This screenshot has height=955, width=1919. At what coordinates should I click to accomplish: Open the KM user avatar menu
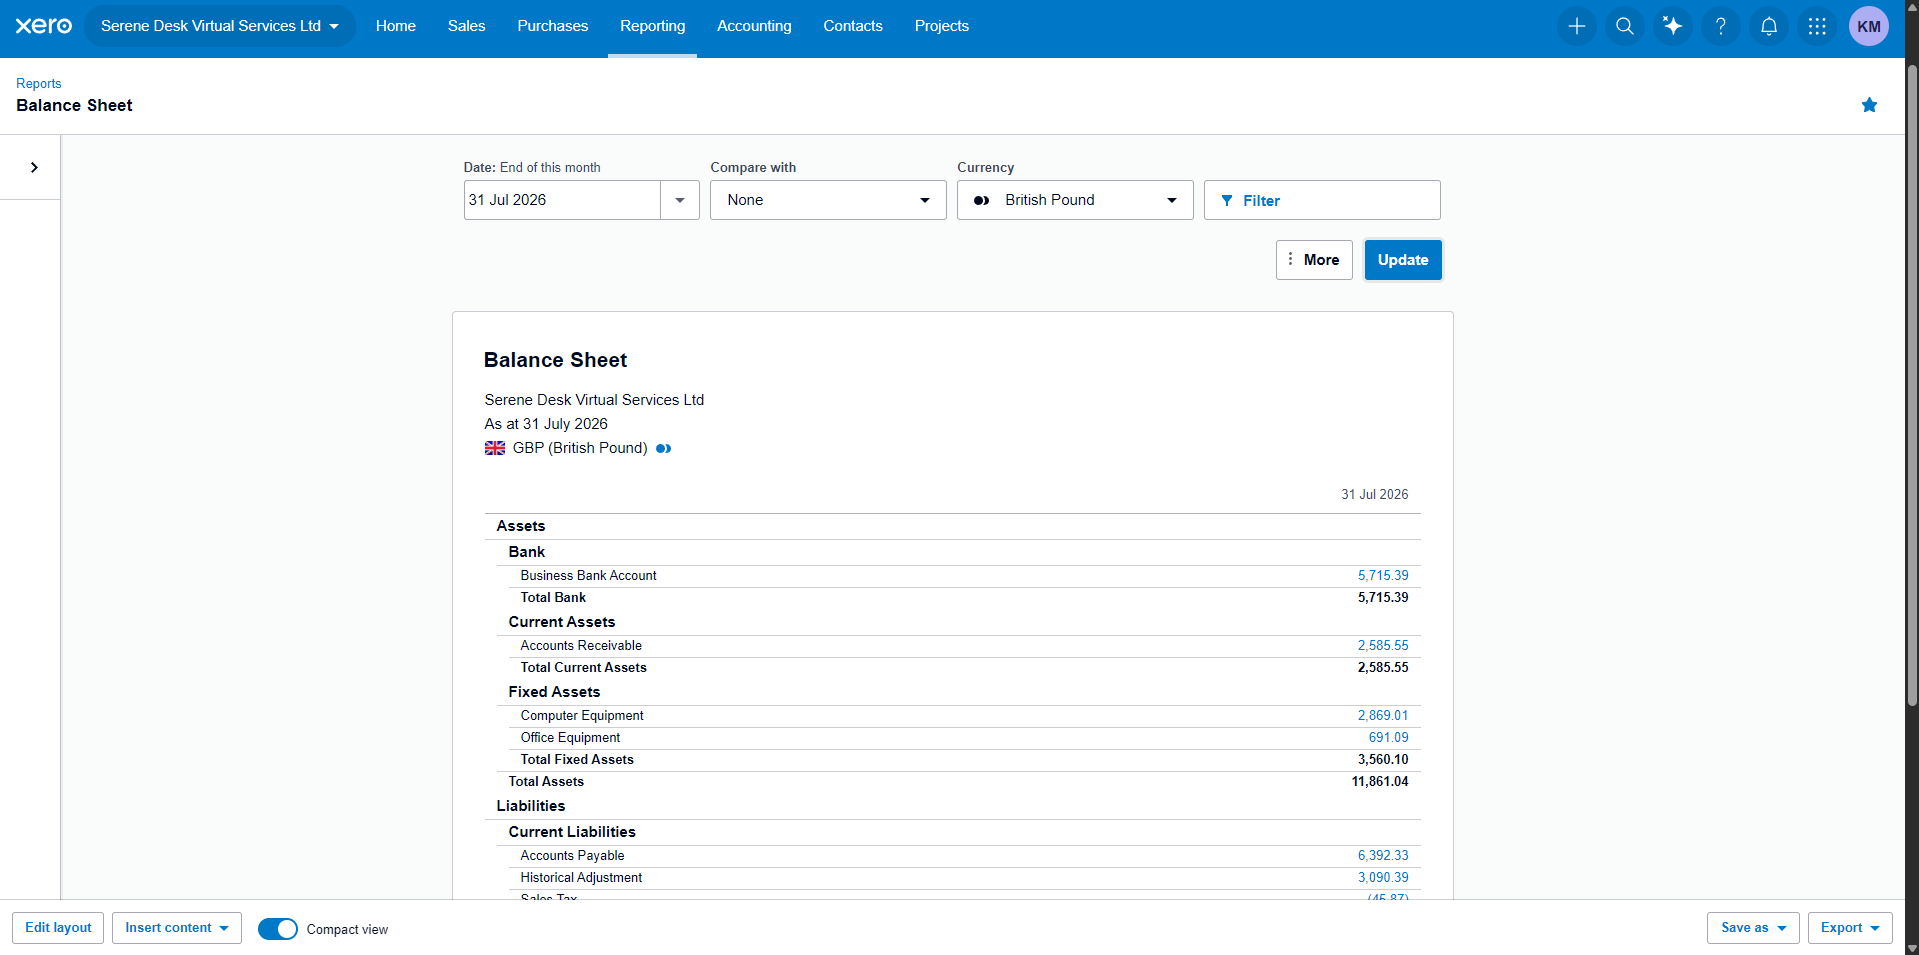pyautogui.click(x=1869, y=26)
